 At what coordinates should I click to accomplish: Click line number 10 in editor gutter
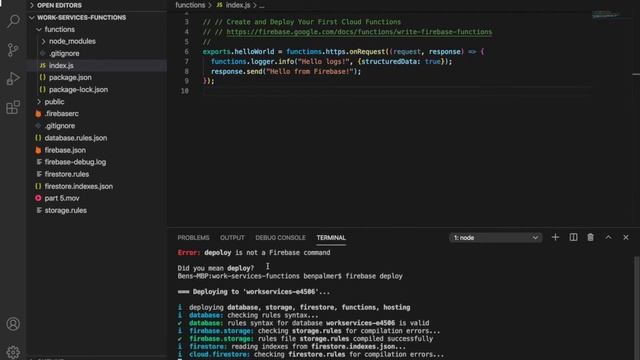tap(184, 91)
